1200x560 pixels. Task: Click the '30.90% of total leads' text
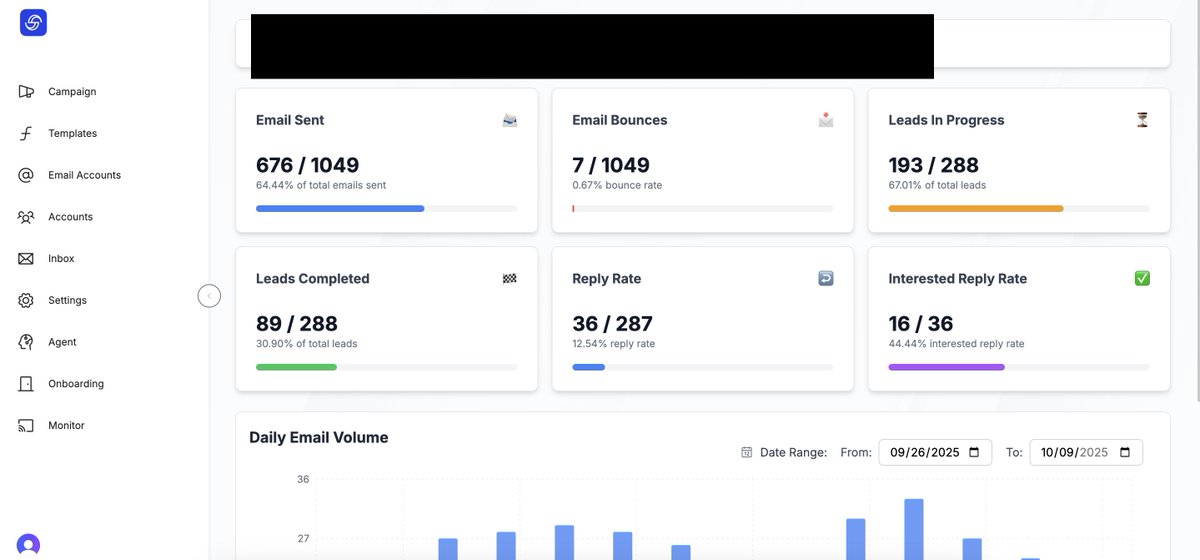pos(307,344)
